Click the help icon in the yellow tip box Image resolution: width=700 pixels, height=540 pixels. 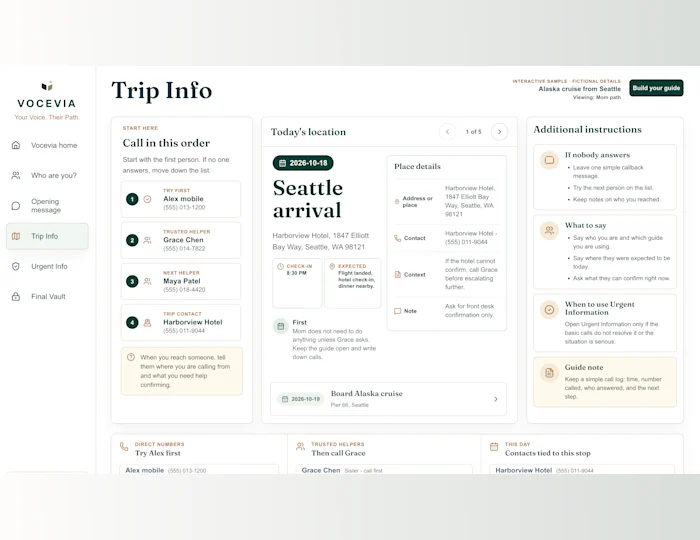(131, 357)
